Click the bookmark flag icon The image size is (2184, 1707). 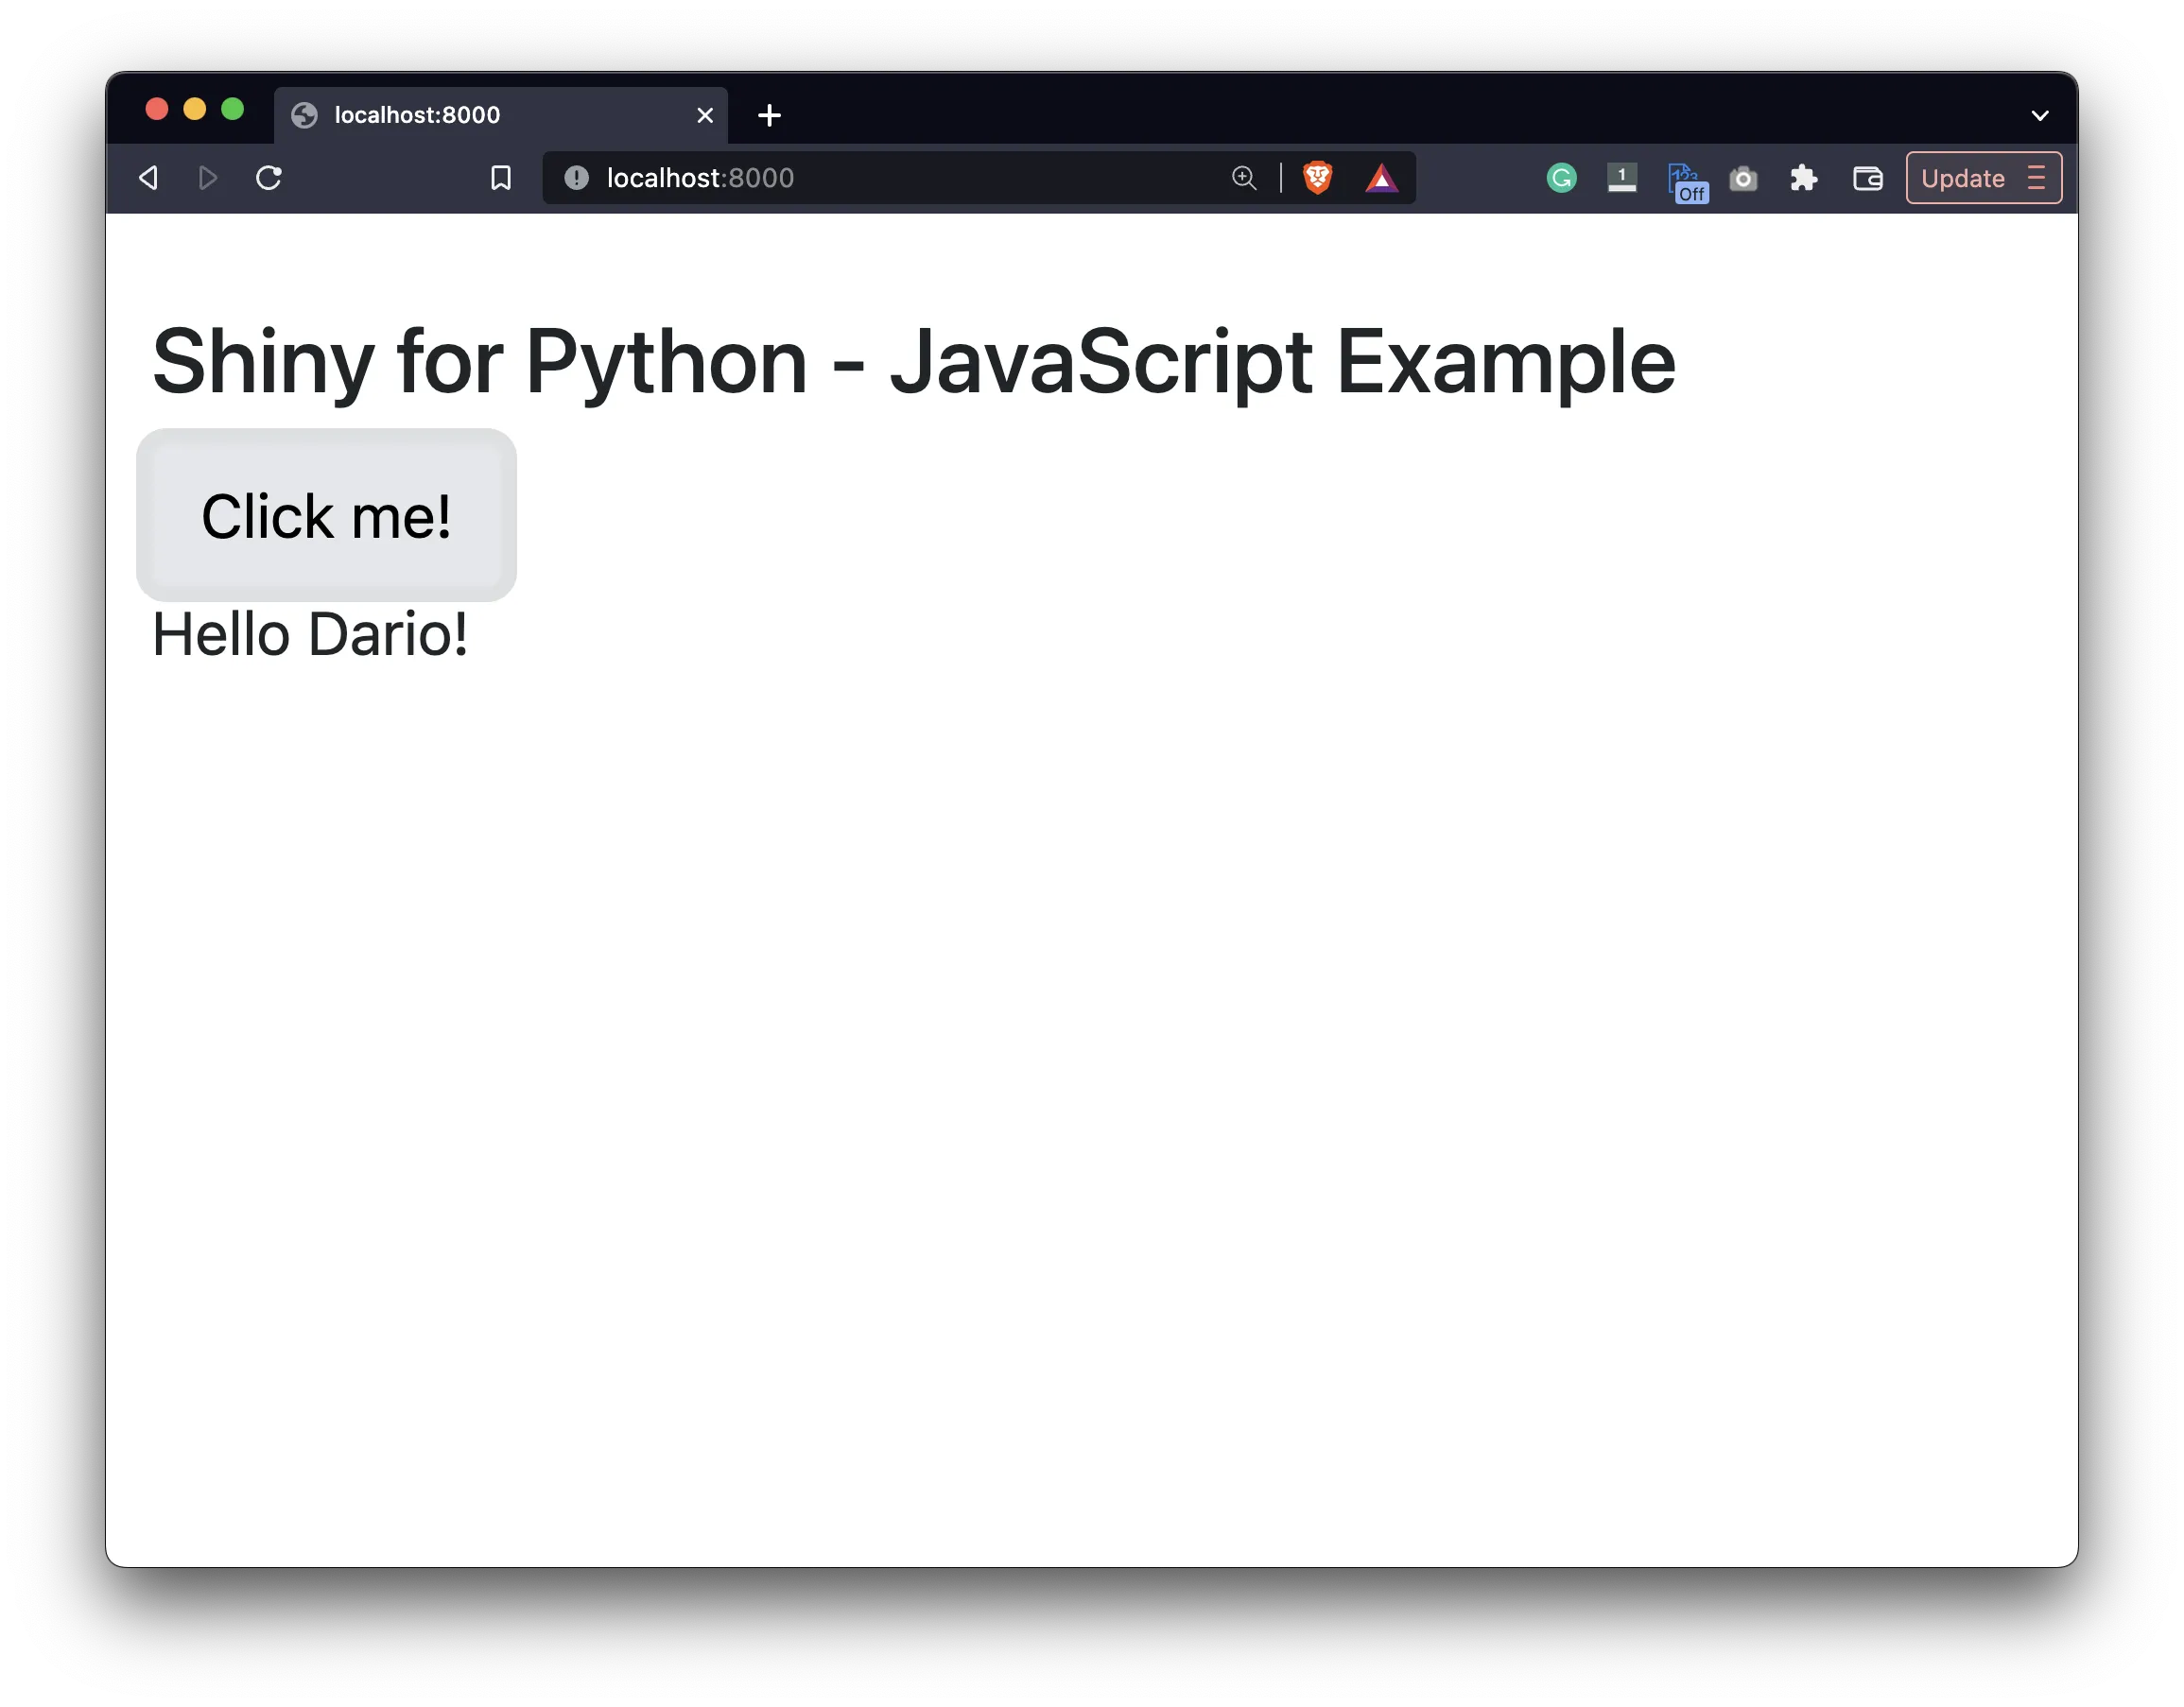(x=501, y=178)
